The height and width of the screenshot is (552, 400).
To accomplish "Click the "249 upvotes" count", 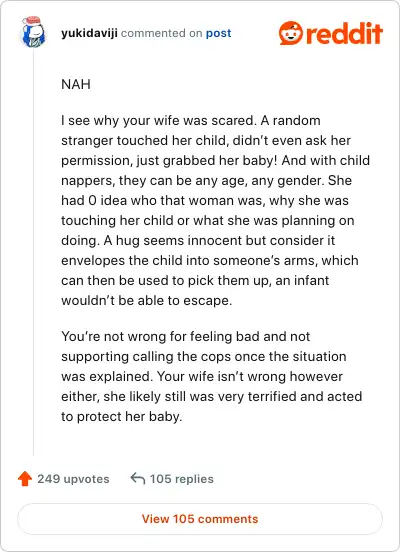I will click(x=73, y=479).
